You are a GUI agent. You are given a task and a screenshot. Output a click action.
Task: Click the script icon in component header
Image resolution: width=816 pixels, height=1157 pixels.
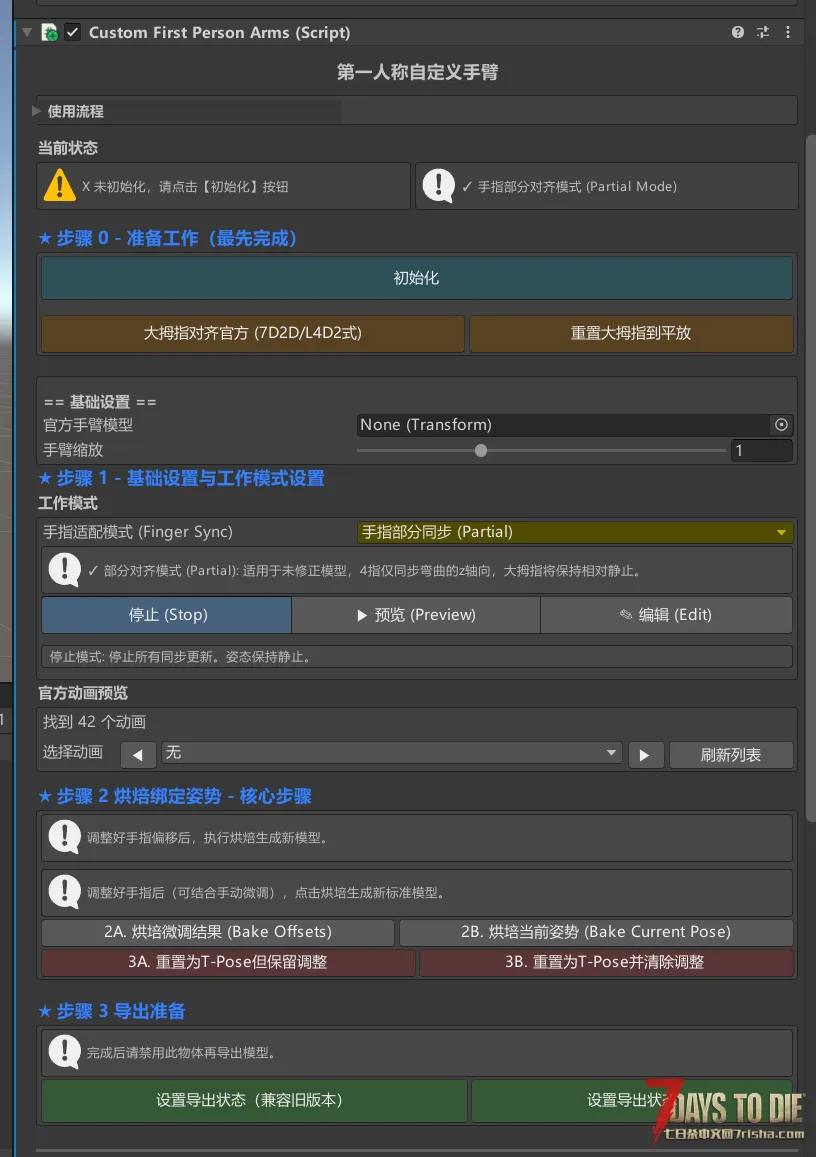coord(50,32)
